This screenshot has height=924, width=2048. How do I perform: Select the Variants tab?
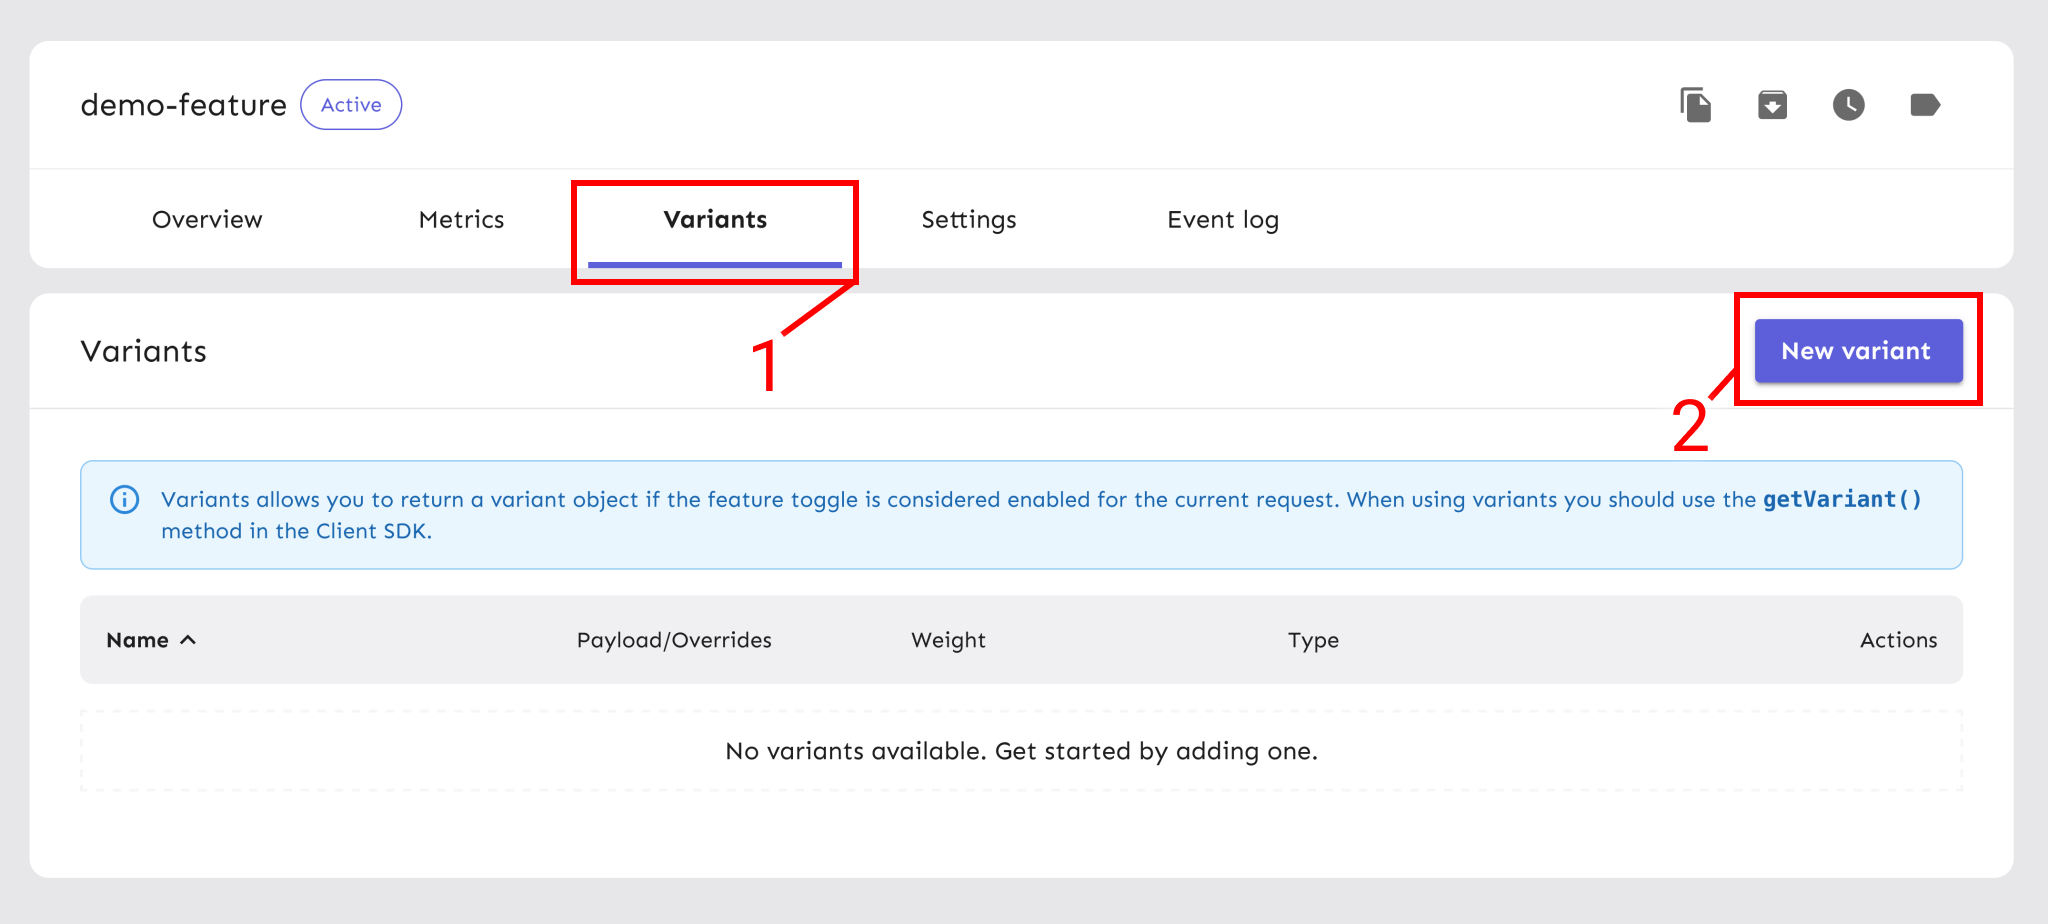[x=715, y=220]
